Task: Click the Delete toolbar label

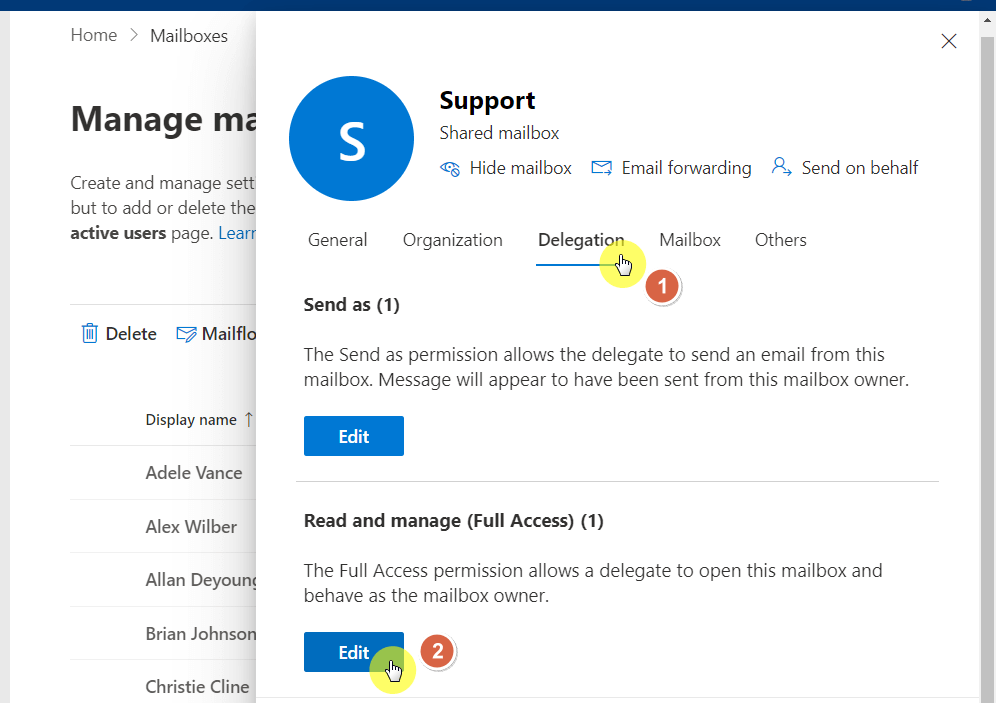Action: [x=131, y=333]
